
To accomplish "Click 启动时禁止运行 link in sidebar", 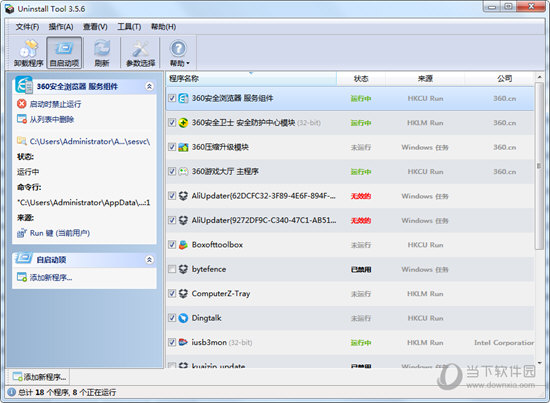I will coord(55,104).
